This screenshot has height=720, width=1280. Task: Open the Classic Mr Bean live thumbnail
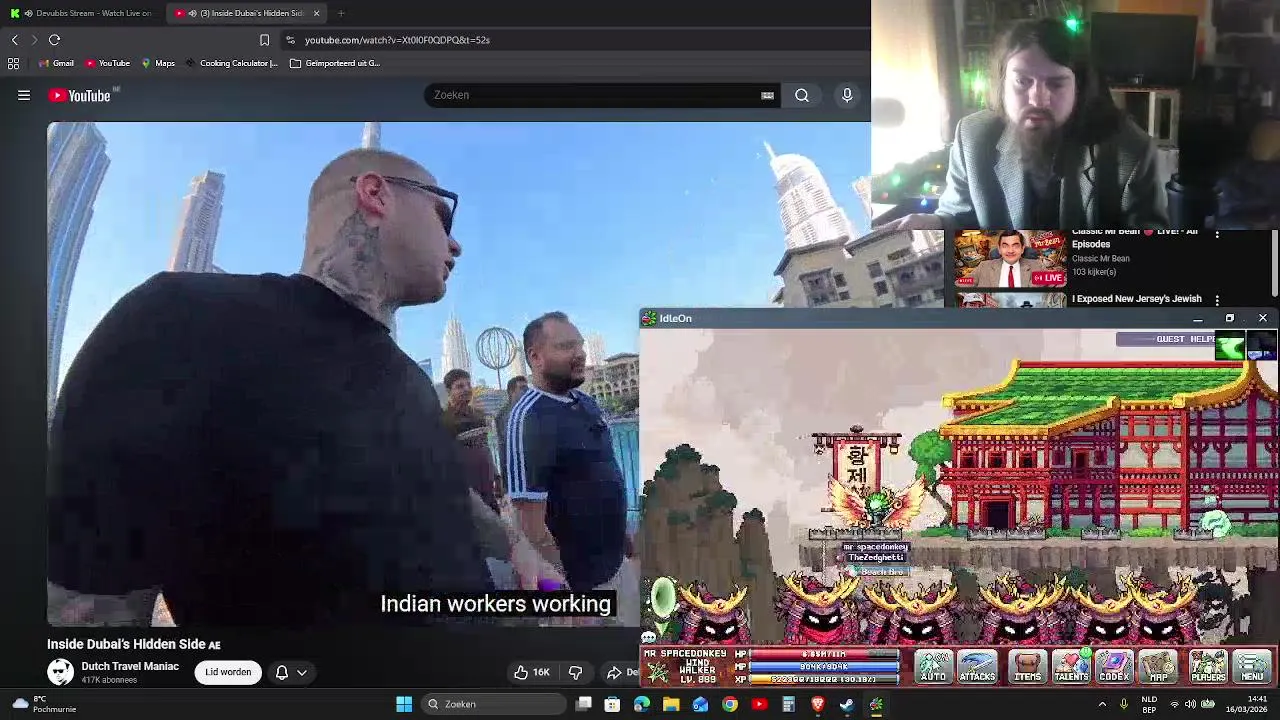coord(1009,258)
